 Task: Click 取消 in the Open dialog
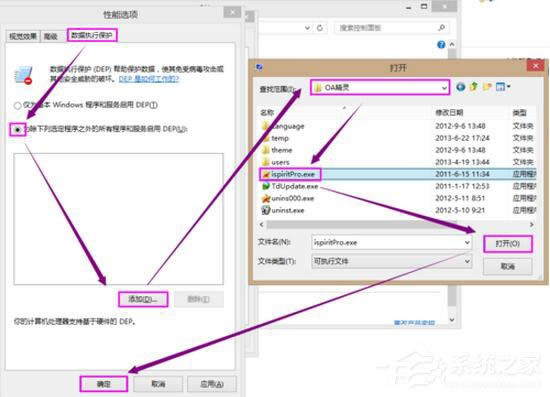pos(508,267)
